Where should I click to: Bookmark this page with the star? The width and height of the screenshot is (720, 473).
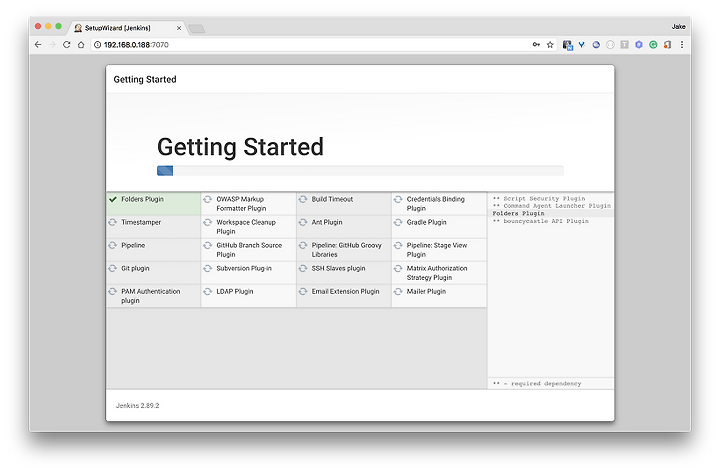(x=550, y=45)
